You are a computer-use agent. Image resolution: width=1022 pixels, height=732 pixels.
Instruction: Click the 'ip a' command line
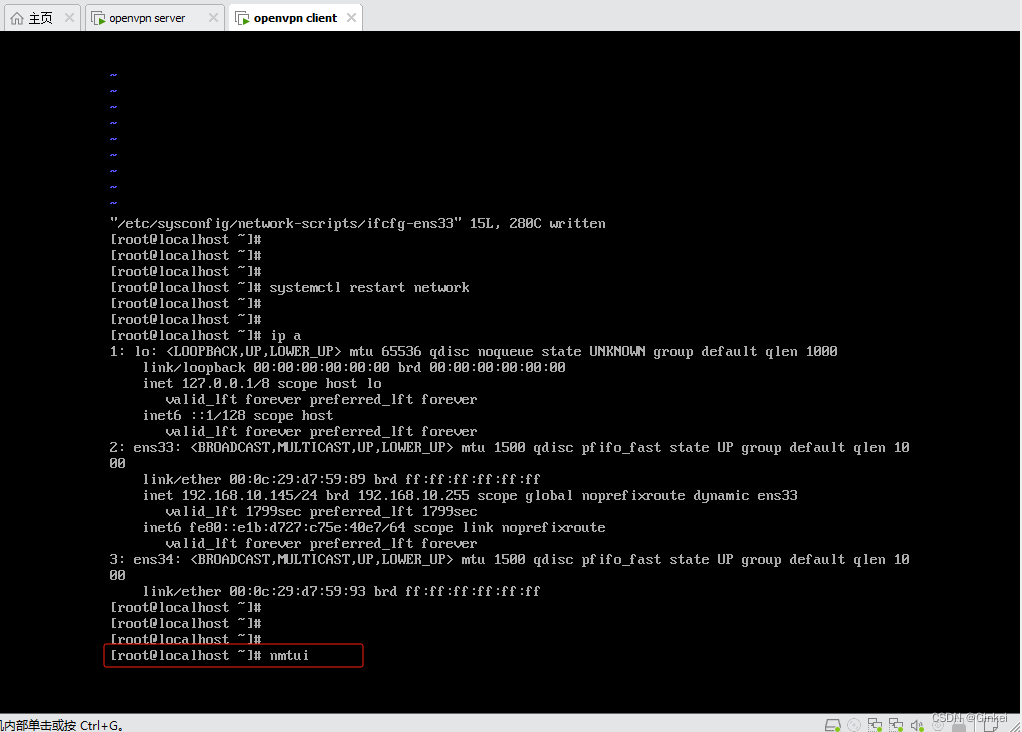(x=205, y=336)
